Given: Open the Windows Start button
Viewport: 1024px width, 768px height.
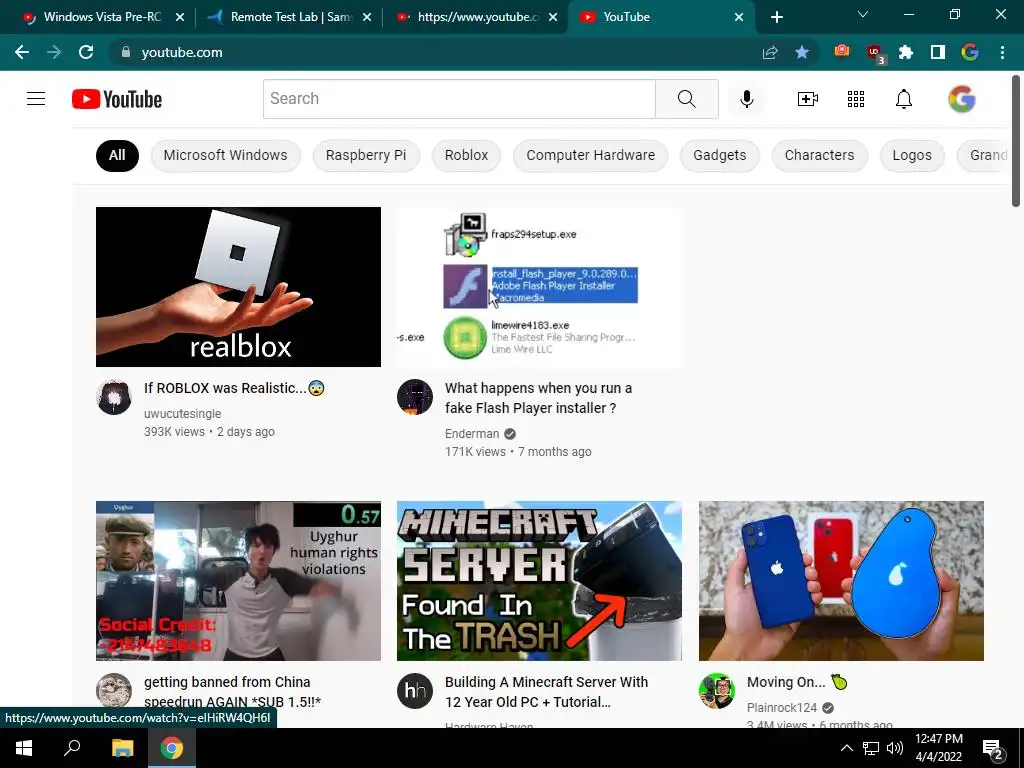Looking at the screenshot, I should [x=24, y=748].
